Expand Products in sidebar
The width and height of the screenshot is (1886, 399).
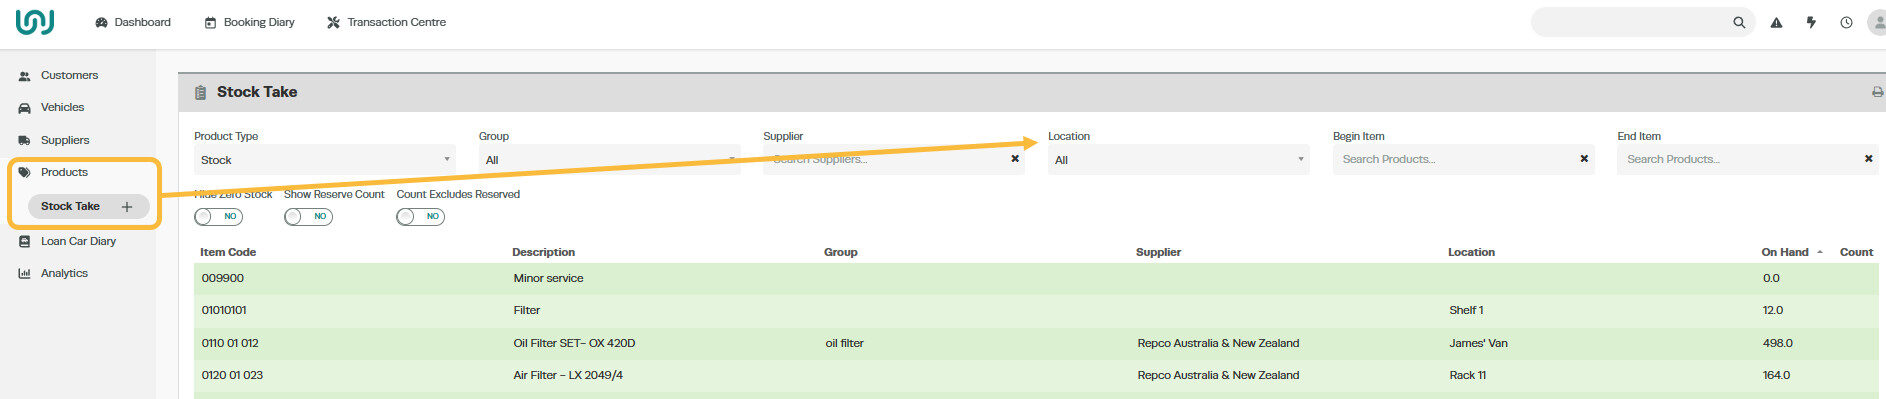[x=64, y=172]
